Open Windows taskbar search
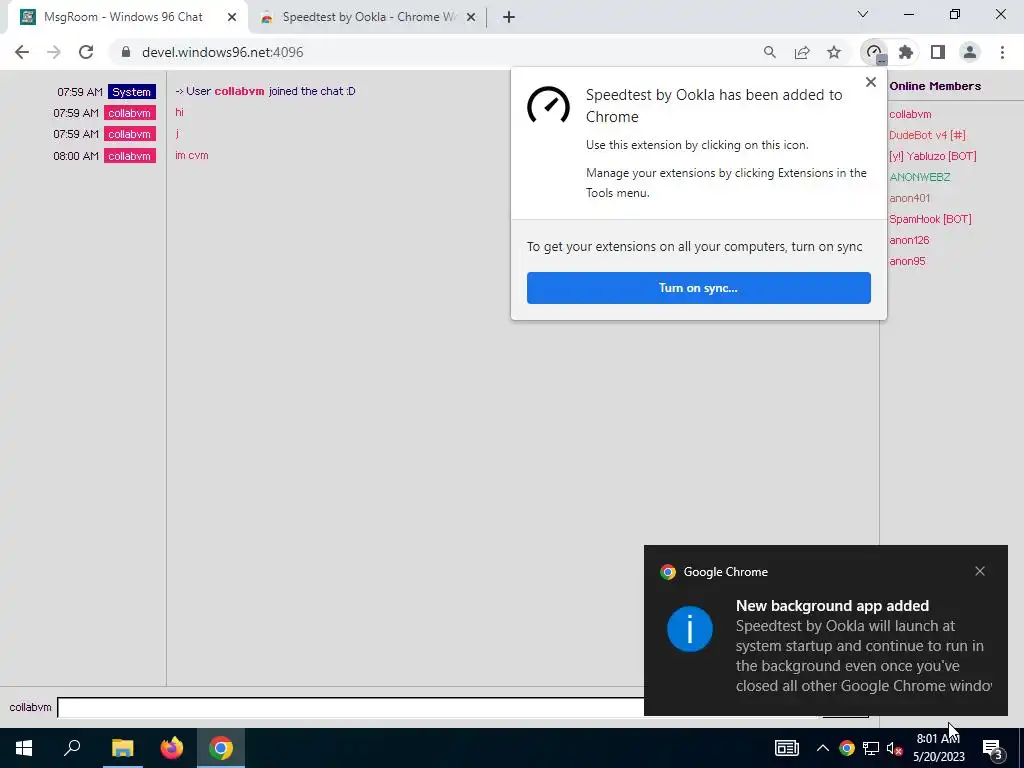1024x768 pixels. pyautogui.click(x=72, y=748)
